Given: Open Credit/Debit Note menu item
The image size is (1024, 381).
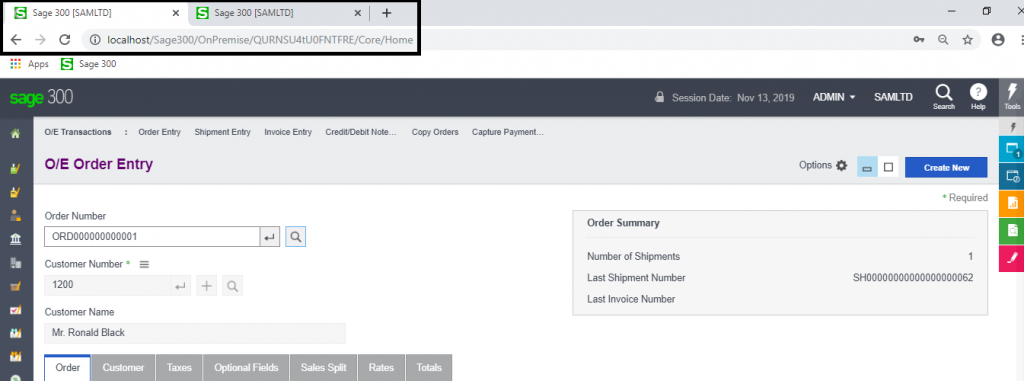Looking at the screenshot, I should pyautogui.click(x=361, y=132).
